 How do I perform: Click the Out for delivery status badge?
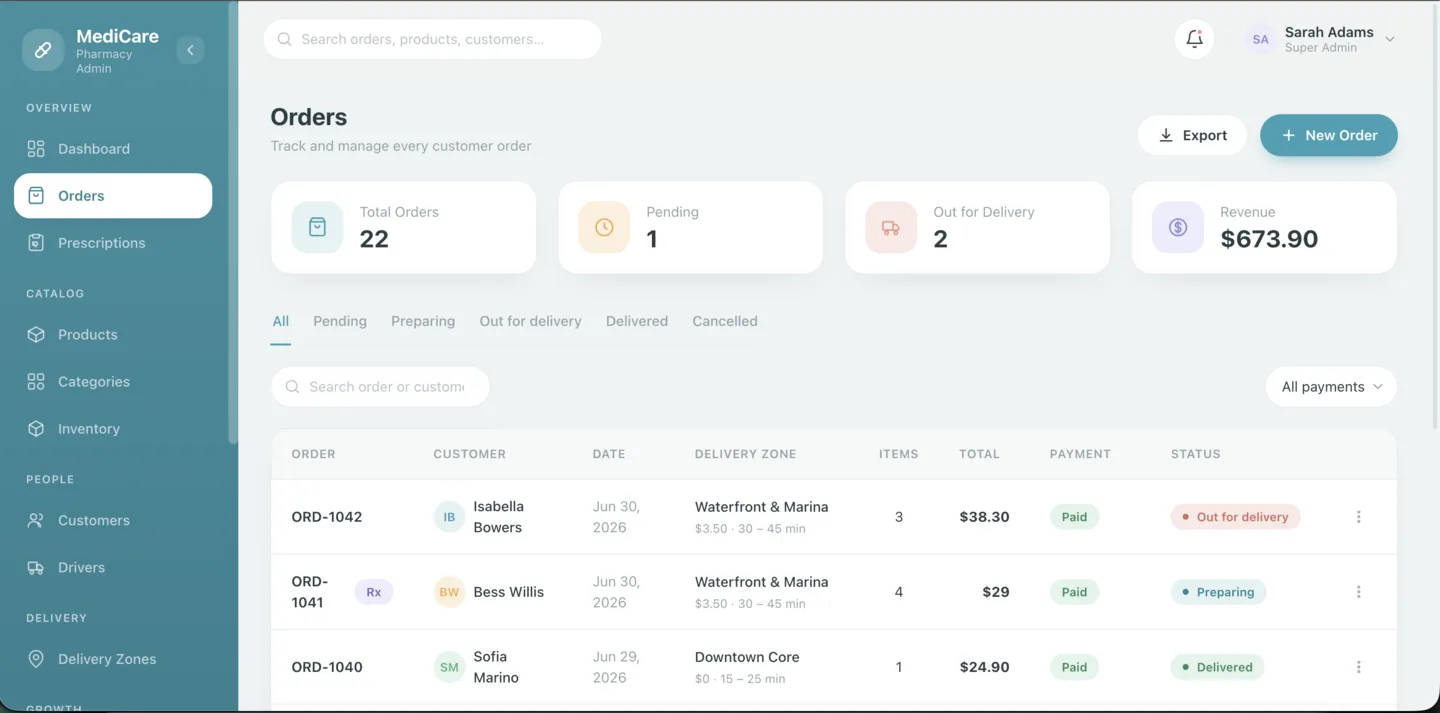(1235, 517)
